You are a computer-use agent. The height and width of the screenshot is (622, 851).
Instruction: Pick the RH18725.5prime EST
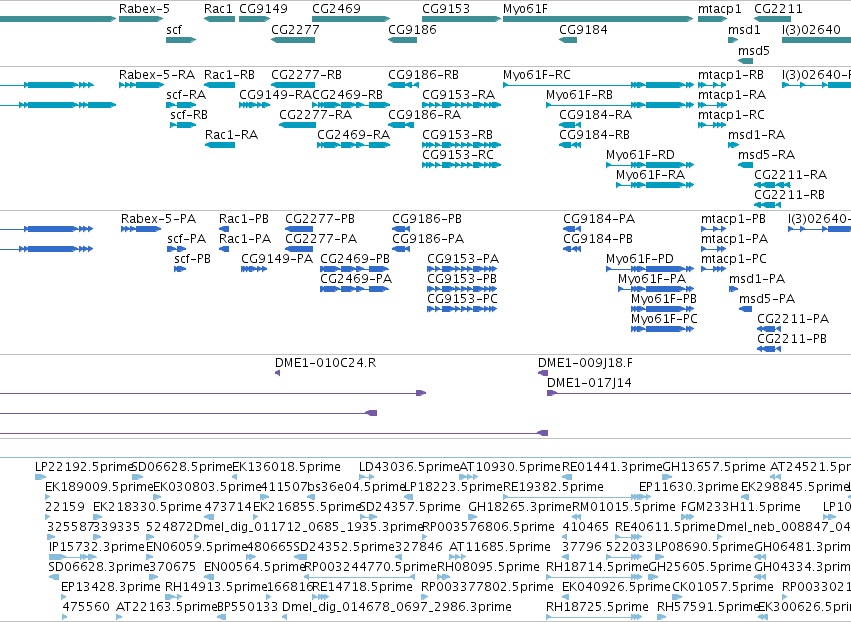click(x=594, y=618)
